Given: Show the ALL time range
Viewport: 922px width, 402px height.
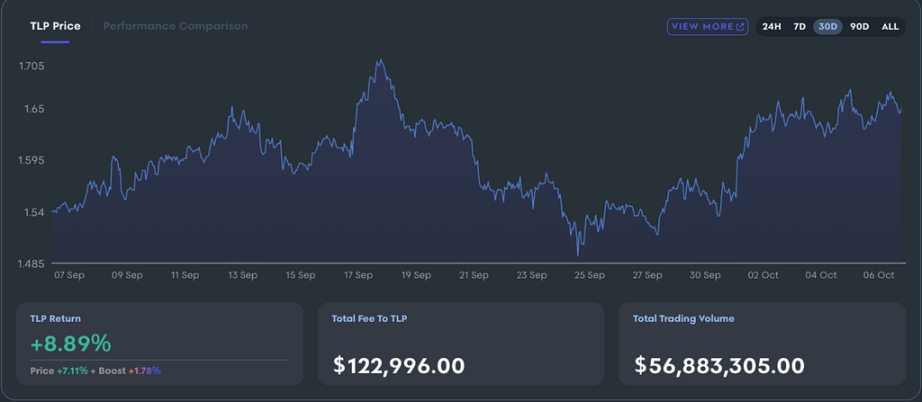Looking at the screenshot, I should click(x=890, y=27).
